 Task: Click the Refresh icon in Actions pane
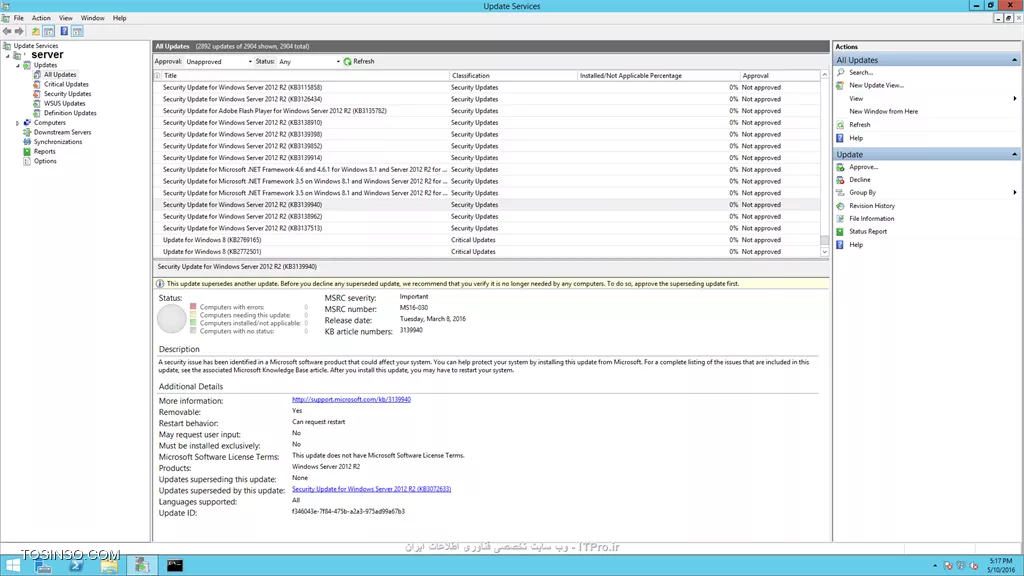tap(840, 125)
